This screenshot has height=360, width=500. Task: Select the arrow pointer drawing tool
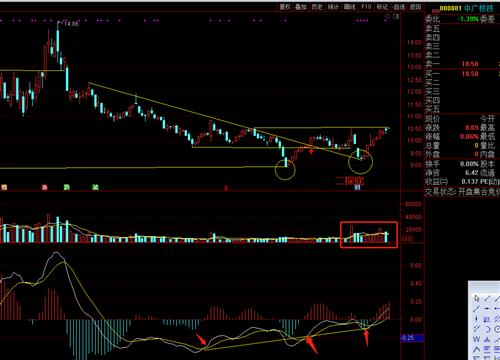[477, 298]
